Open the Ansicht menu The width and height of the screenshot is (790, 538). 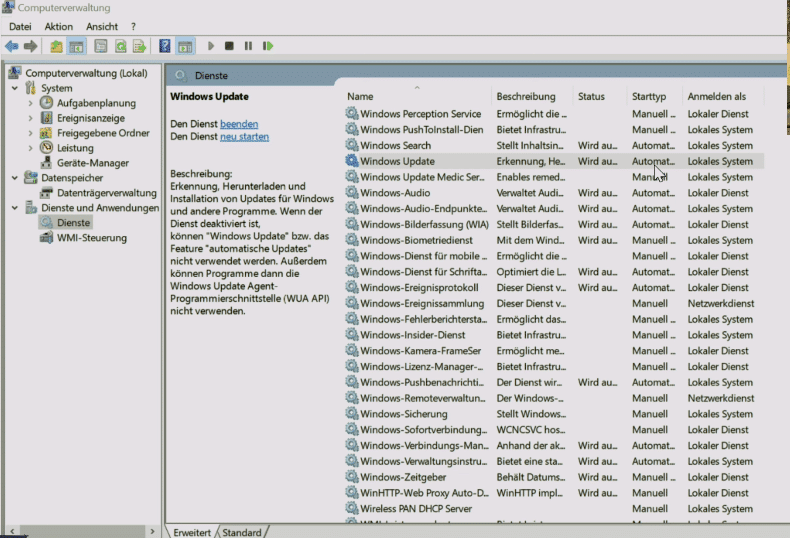pos(102,27)
